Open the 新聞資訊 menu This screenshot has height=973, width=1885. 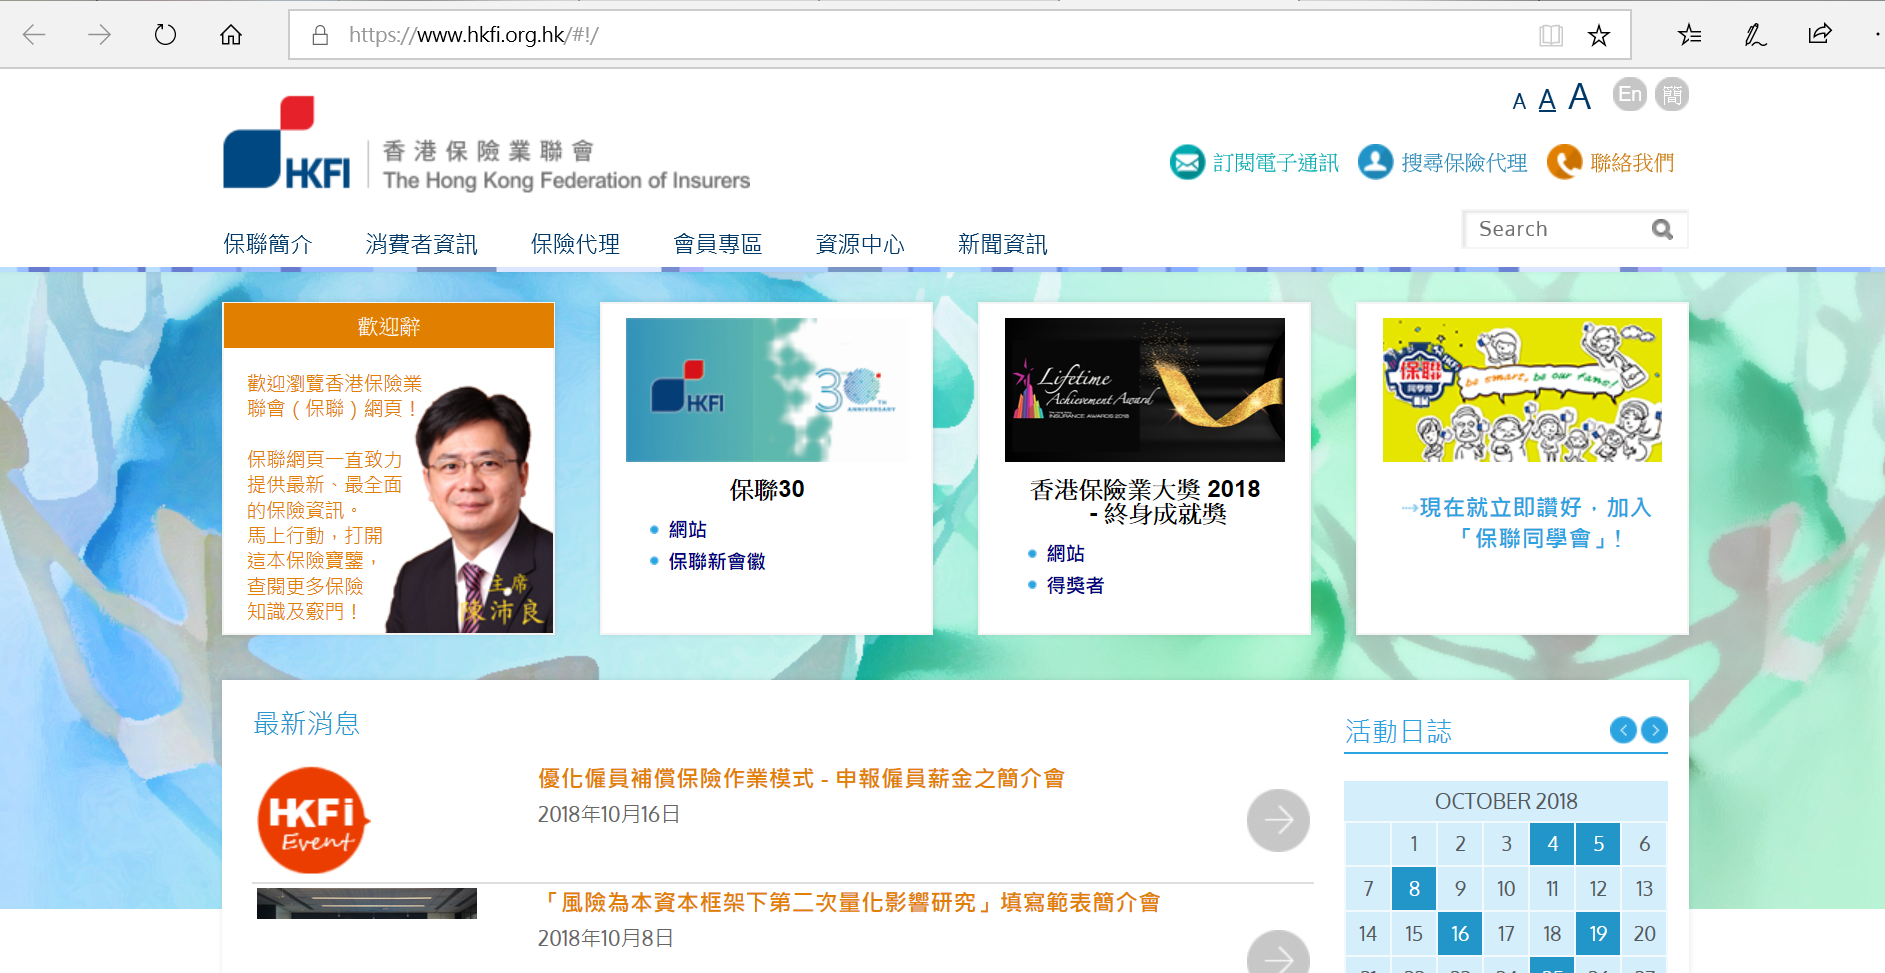[x=1002, y=244]
